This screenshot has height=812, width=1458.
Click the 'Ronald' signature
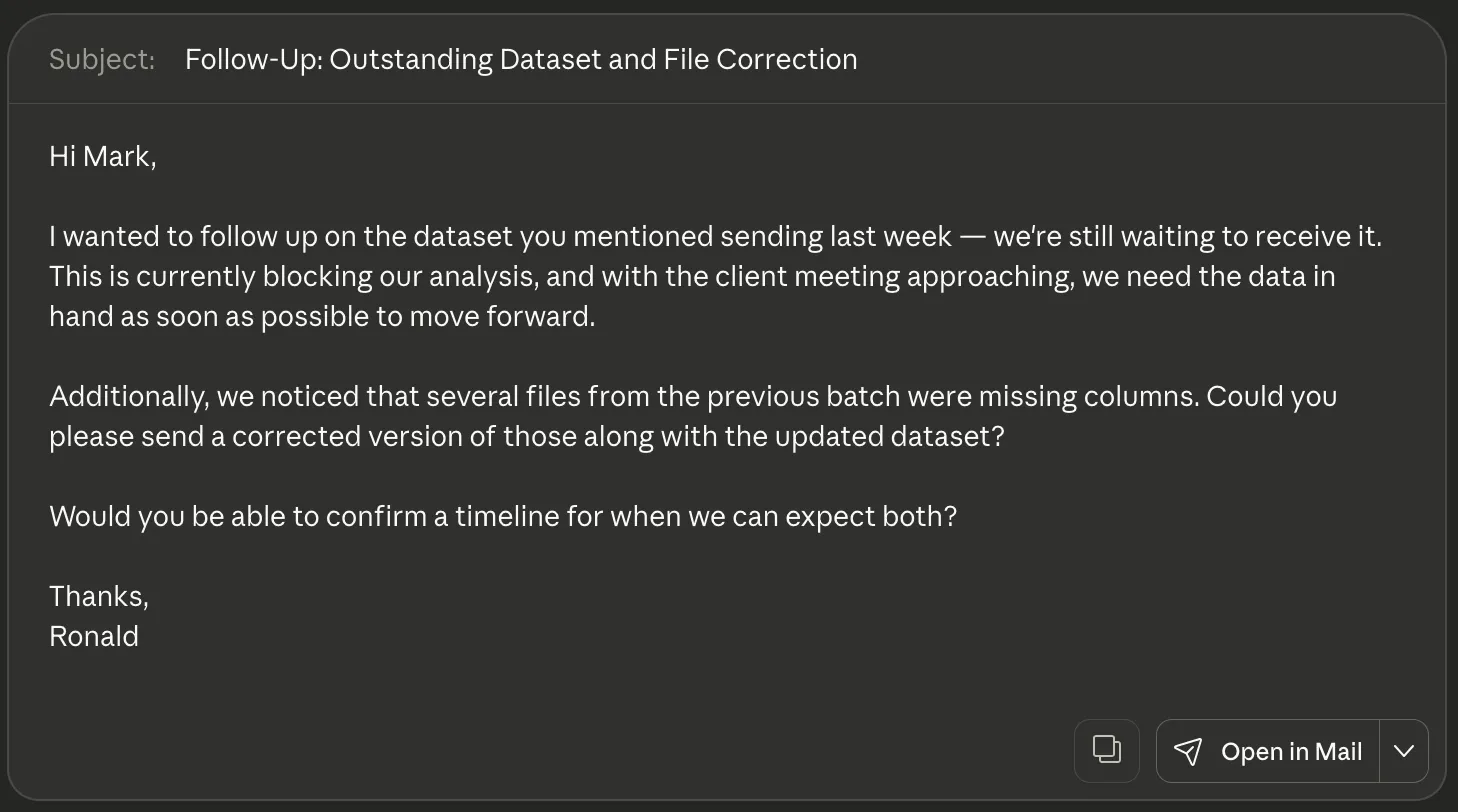tap(94, 637)
